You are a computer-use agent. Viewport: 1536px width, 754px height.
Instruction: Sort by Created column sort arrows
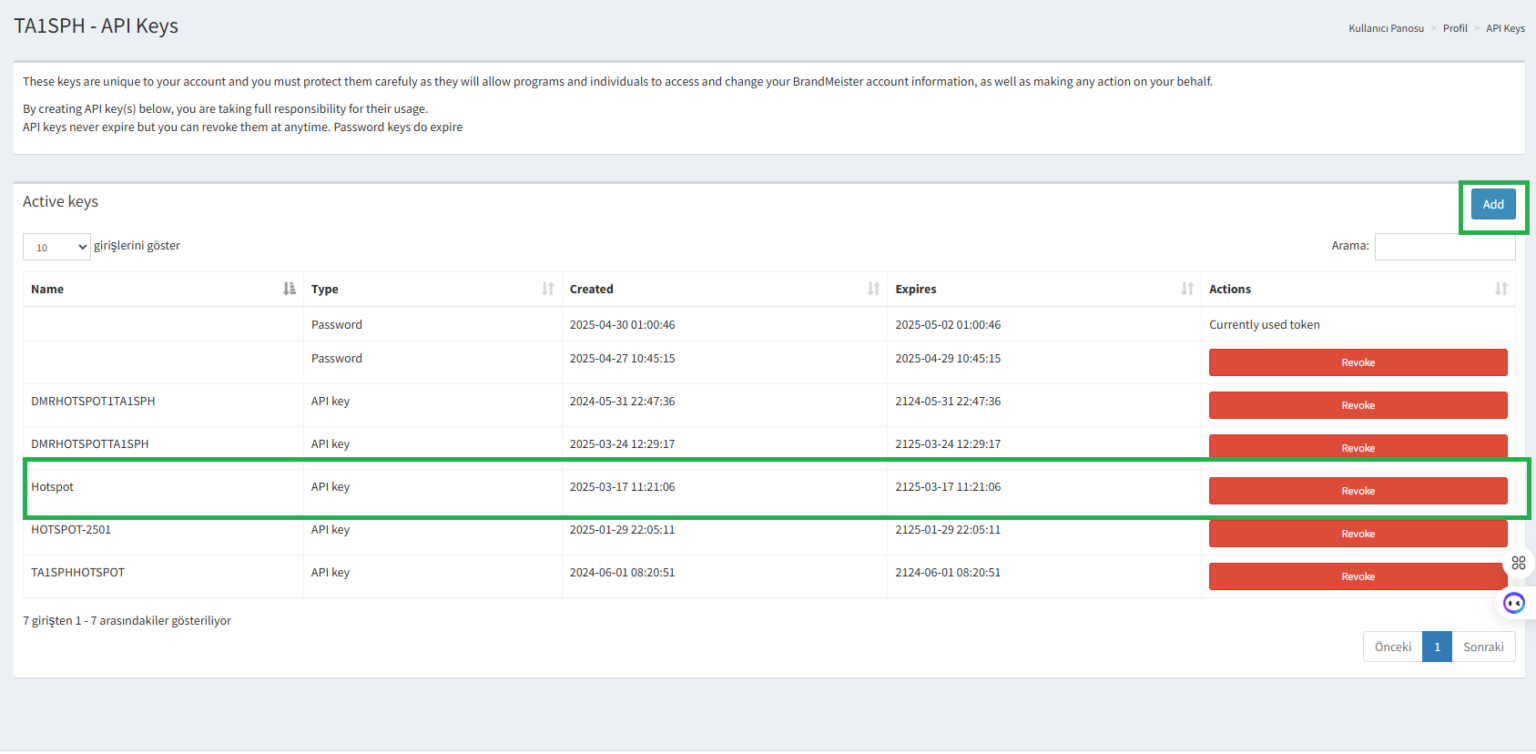coord(873,289)
